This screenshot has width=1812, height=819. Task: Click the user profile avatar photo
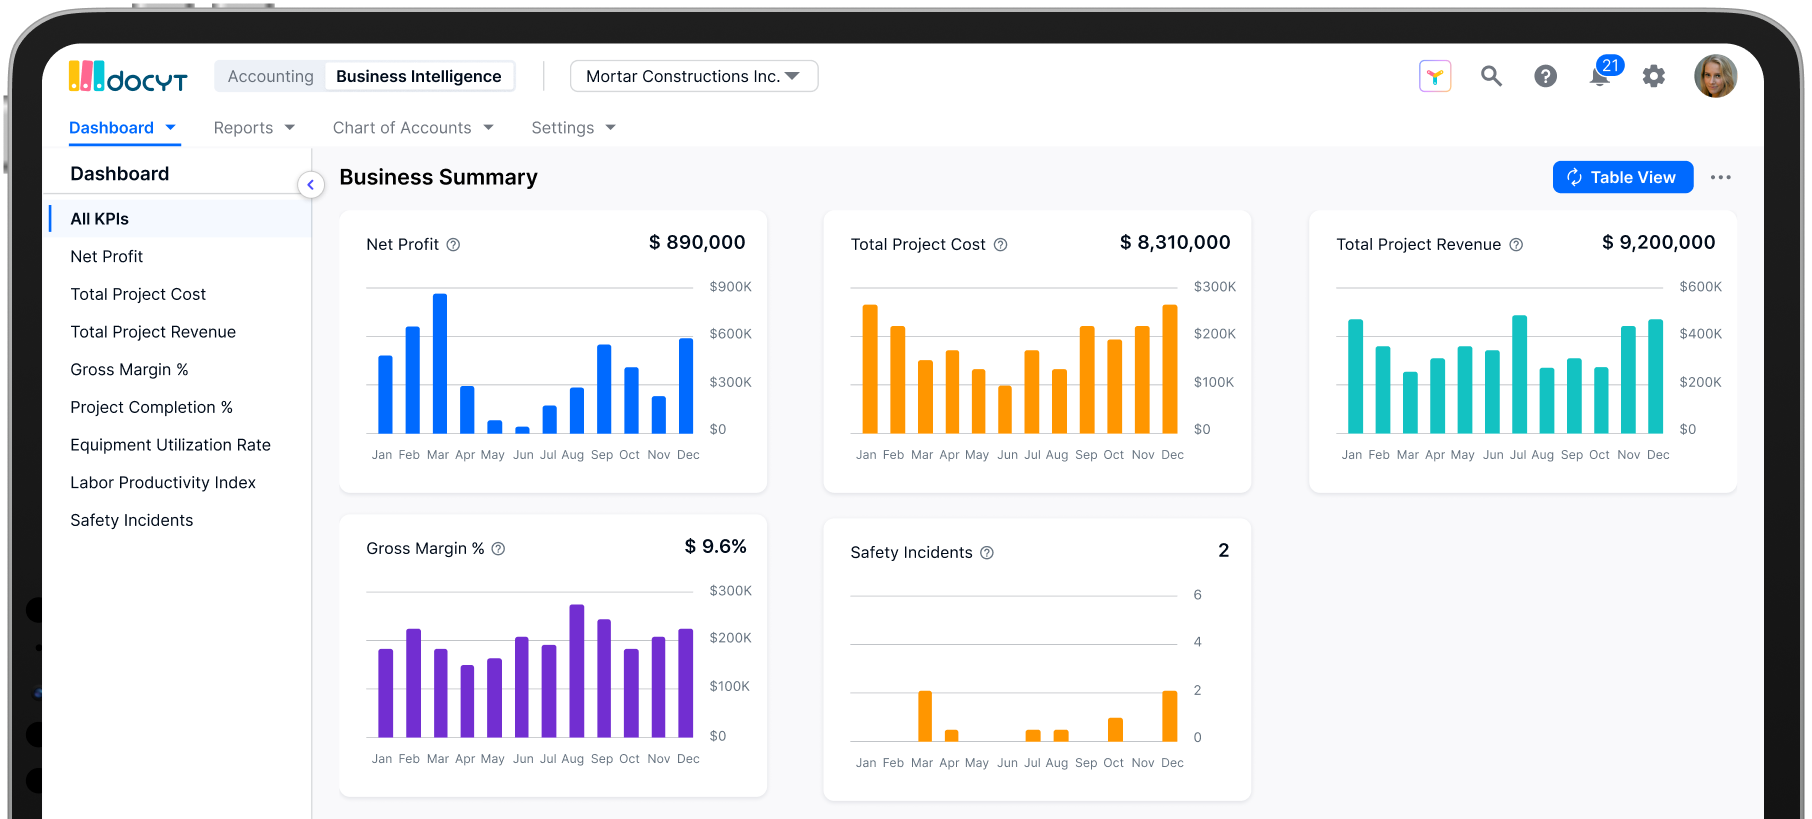1715,76
